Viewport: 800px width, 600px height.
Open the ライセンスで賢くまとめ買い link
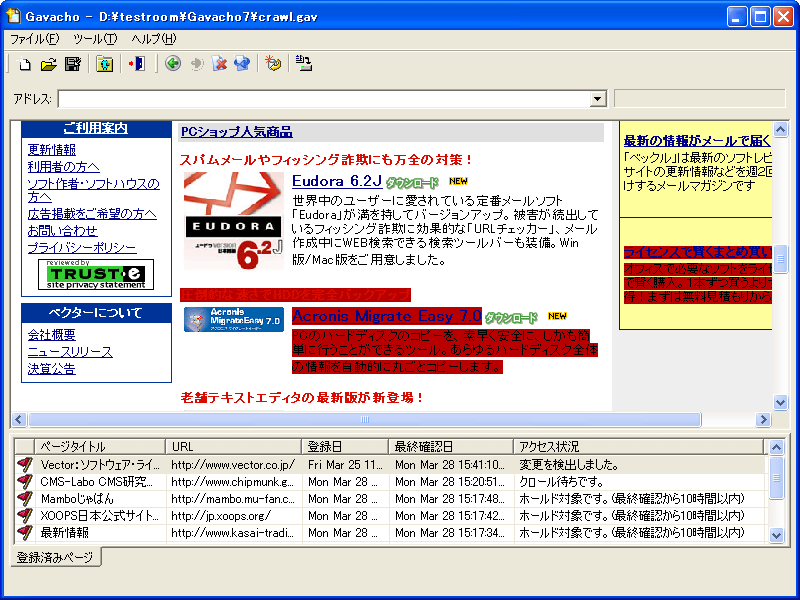(697, 252)
